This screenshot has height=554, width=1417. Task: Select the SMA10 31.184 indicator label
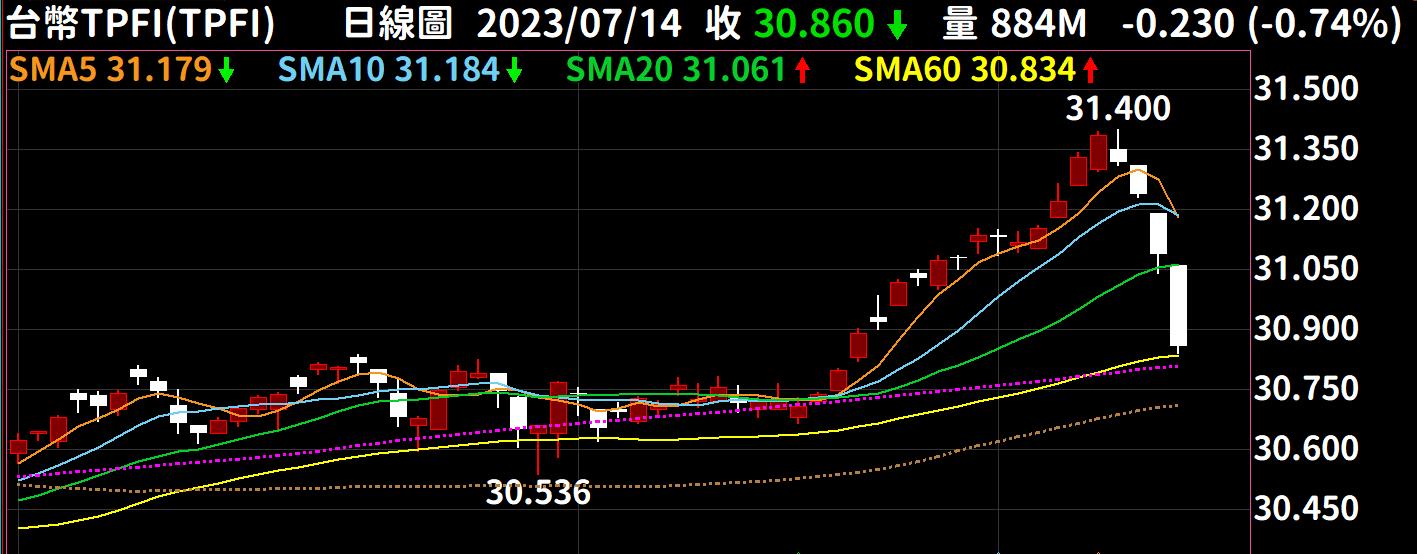coord(390,70)
